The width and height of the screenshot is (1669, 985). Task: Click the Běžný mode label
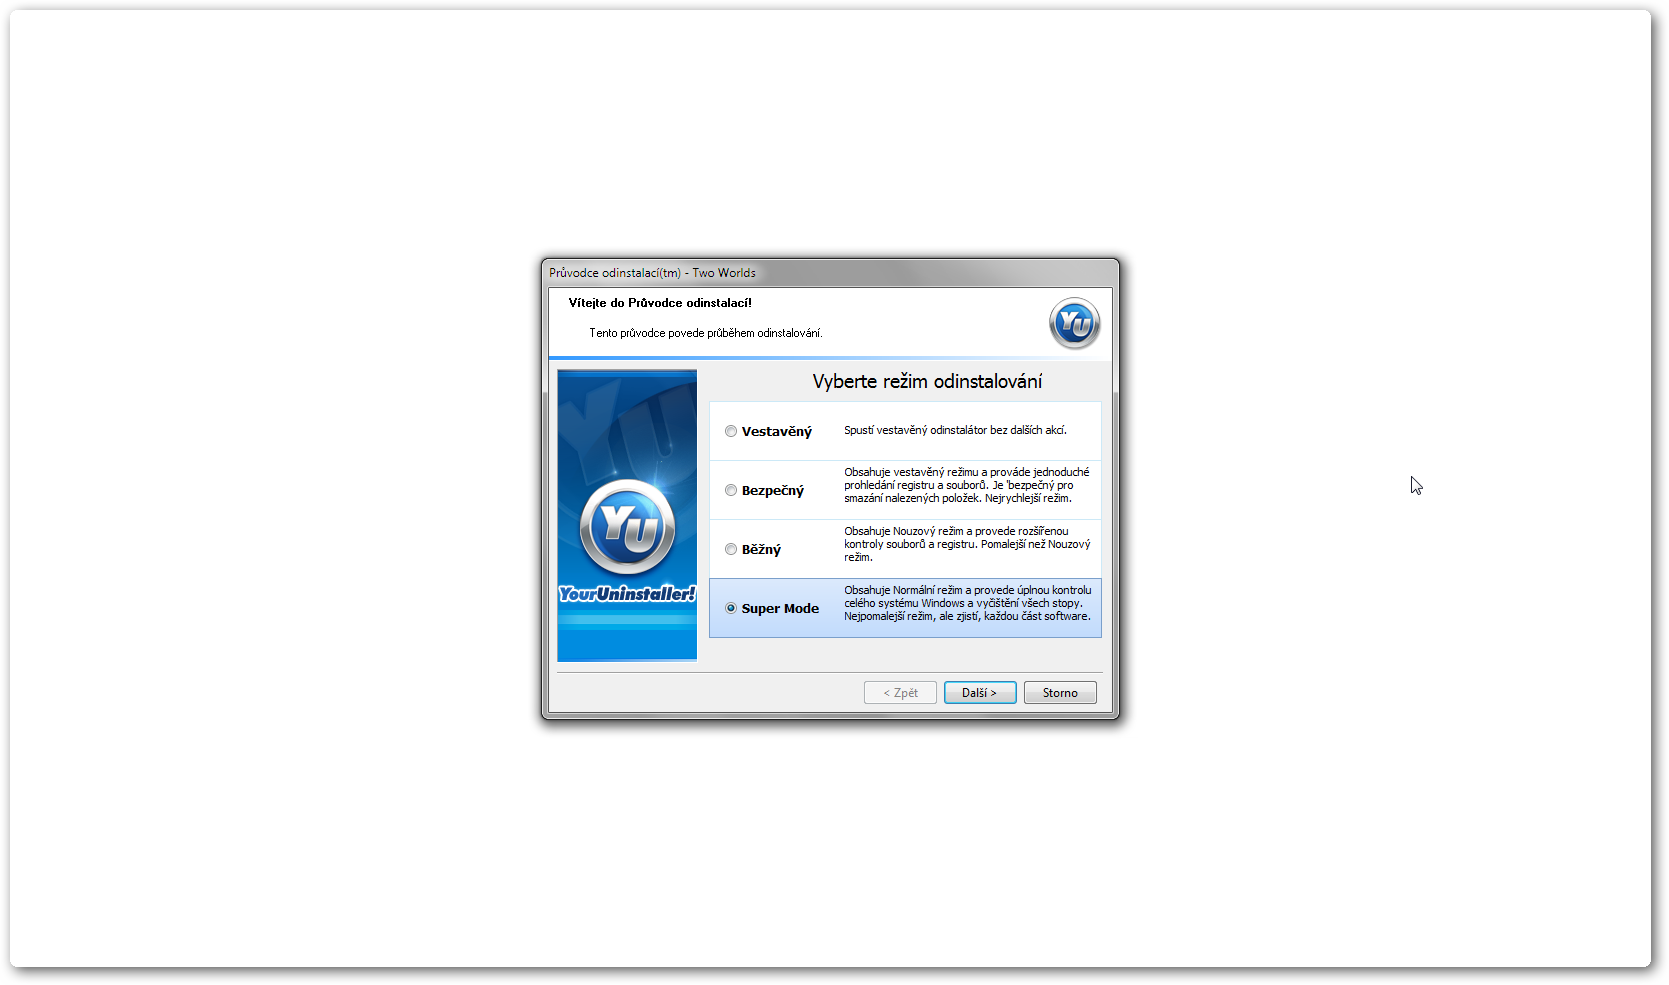(761, 550)
